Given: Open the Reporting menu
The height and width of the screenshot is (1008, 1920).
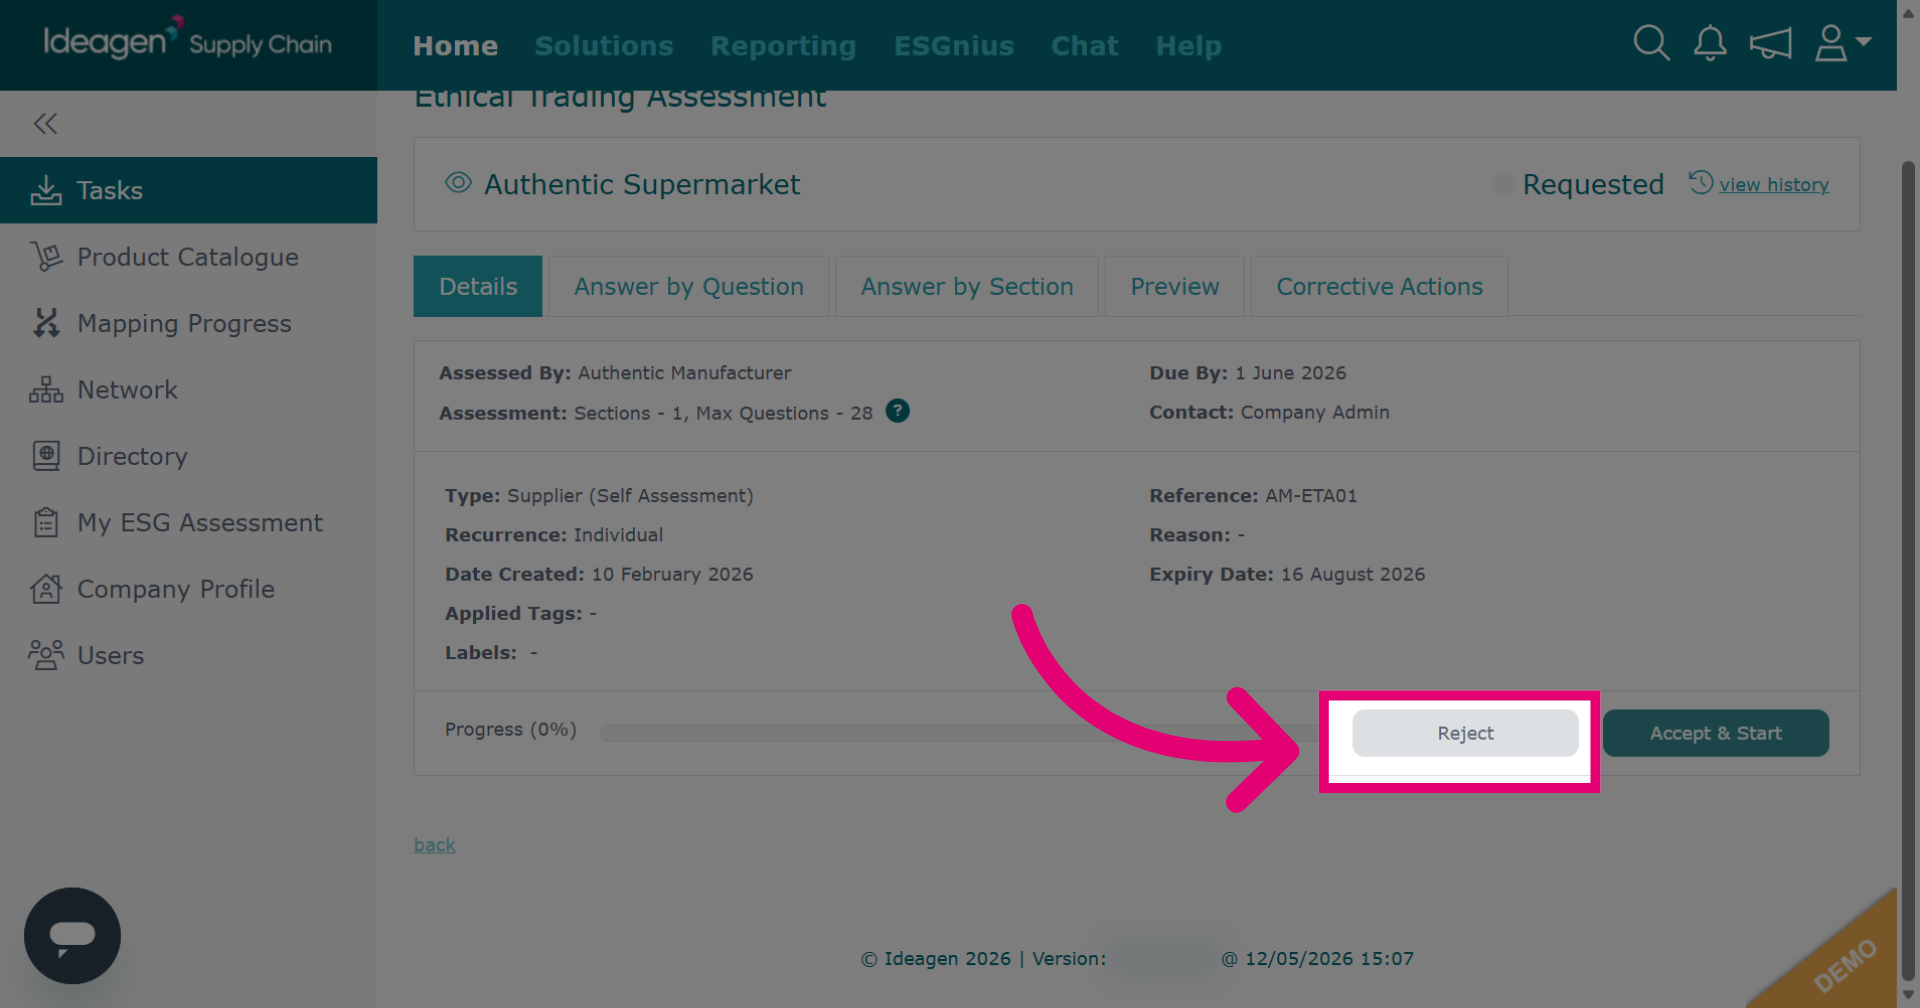Looking at the screenshot, I should click(x=783, y=46).
